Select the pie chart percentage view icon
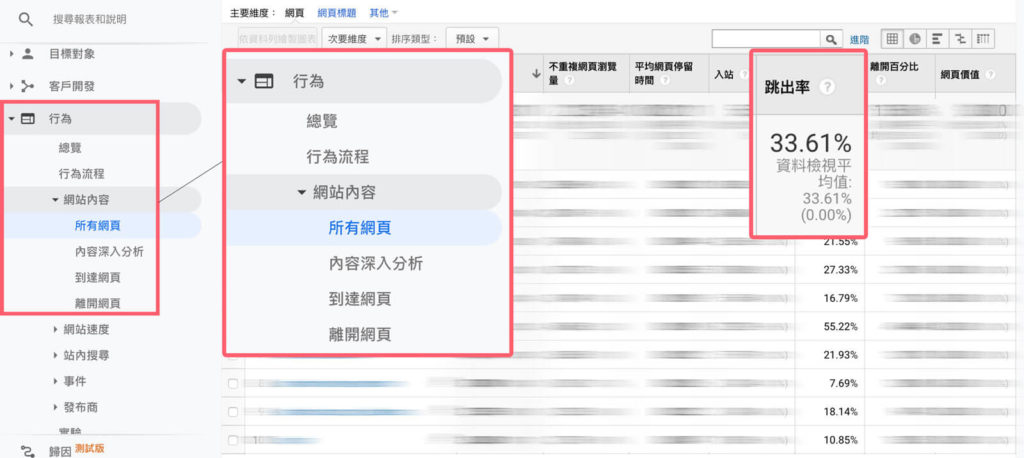The height and width of the screenshot is (458, 1024). pyautogui.click(x=915, y=38)
